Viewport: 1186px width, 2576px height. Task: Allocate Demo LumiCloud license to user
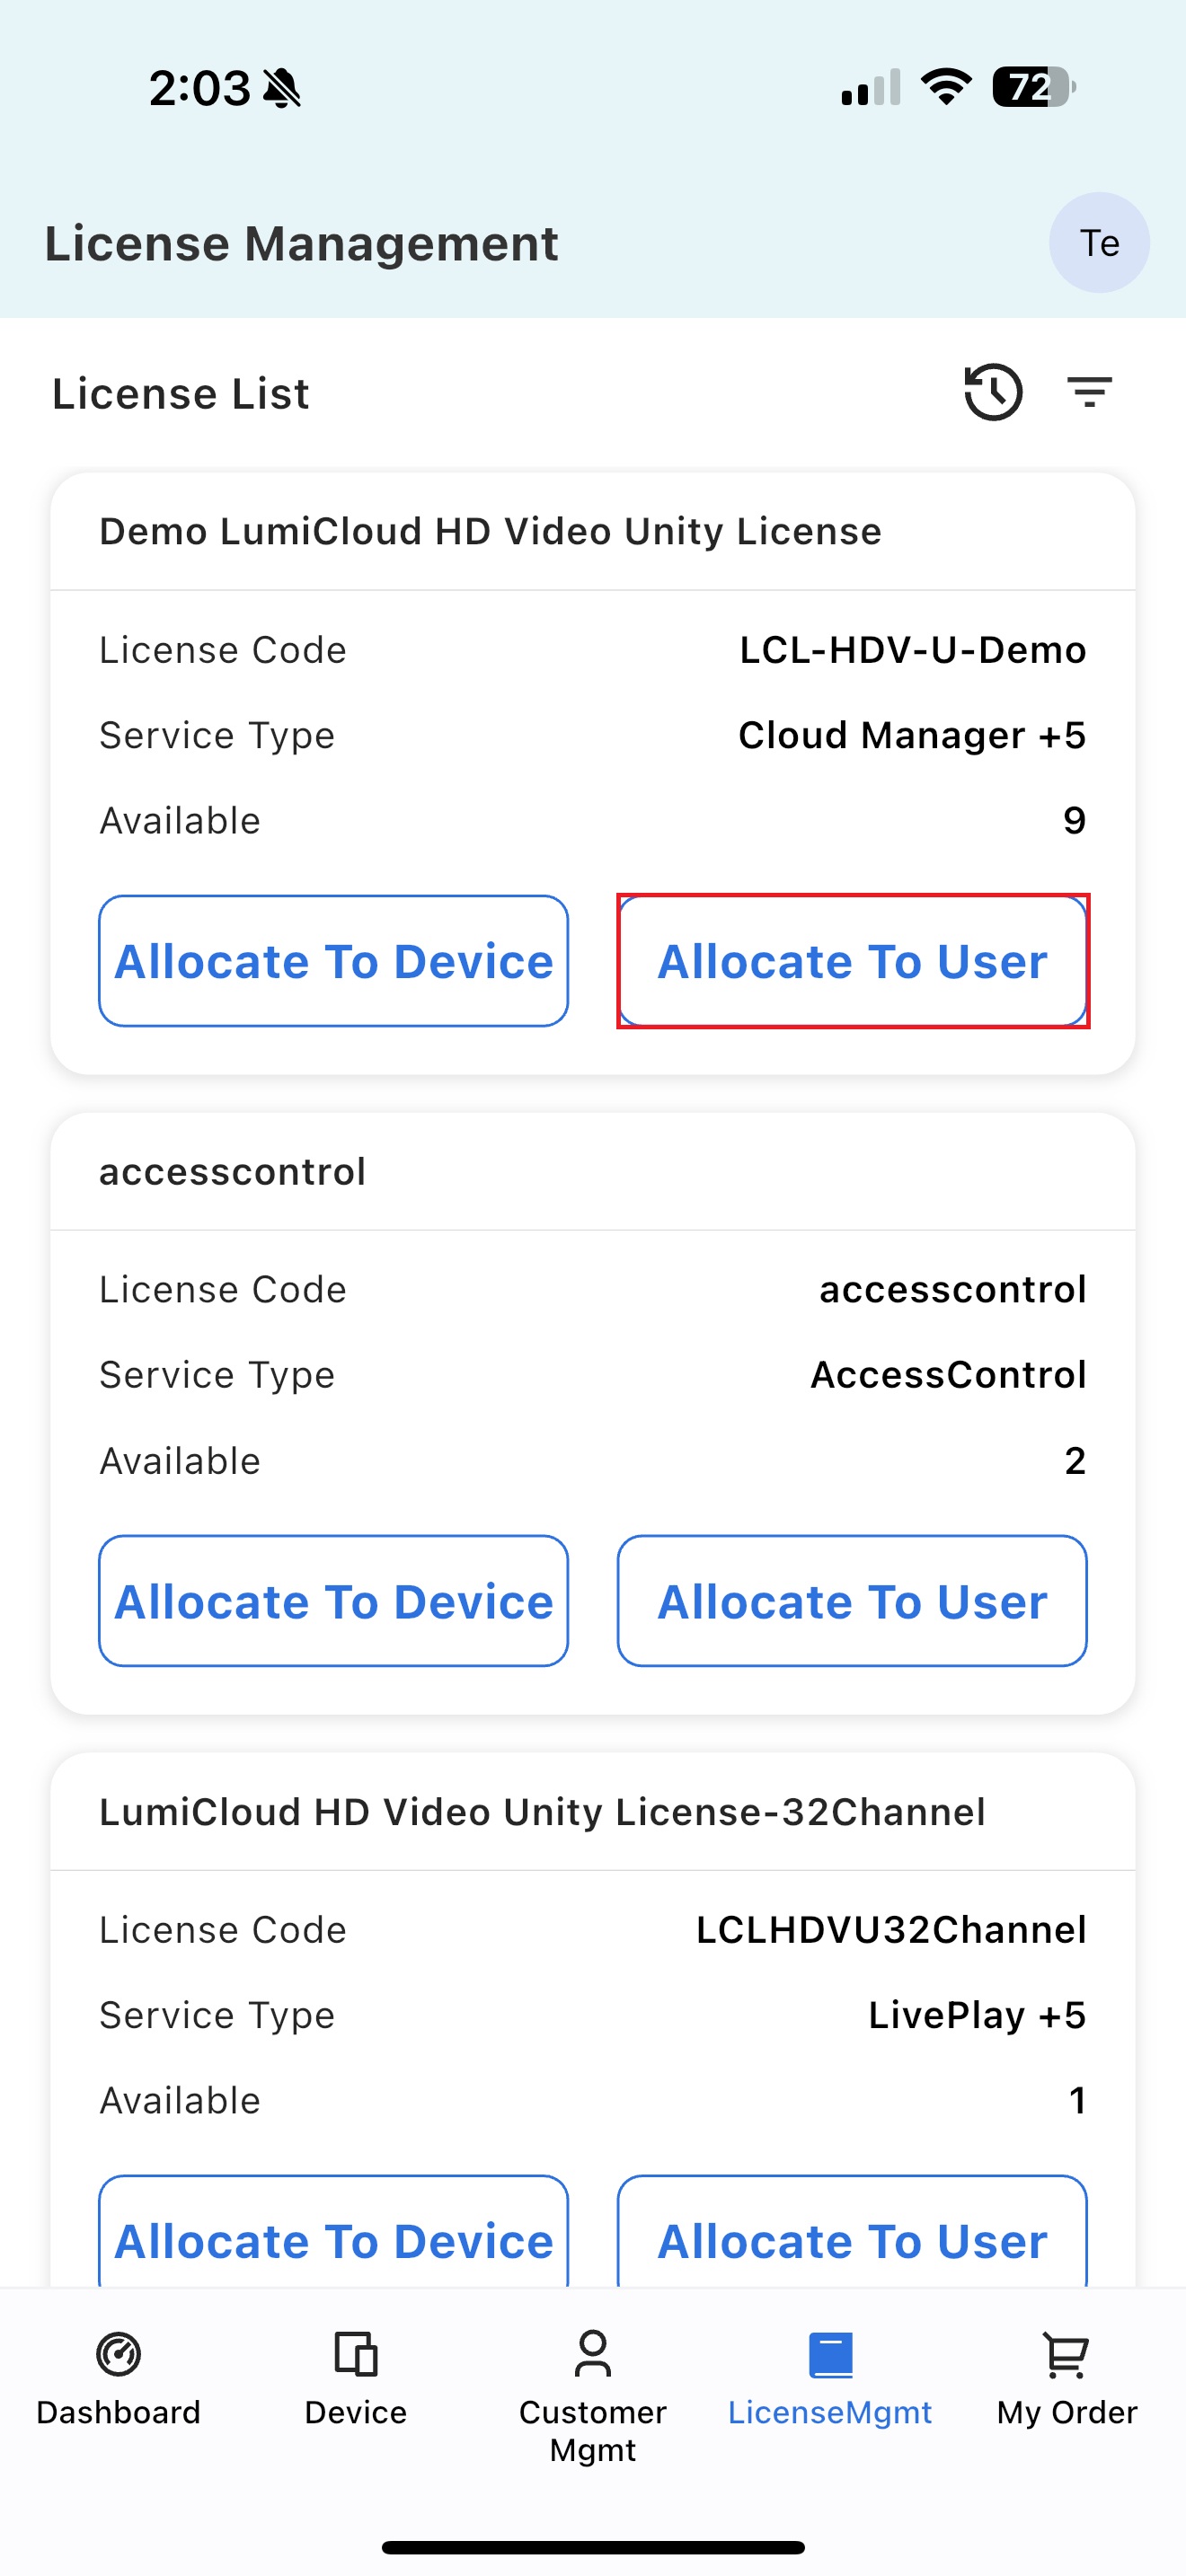[x=852, y=961]
